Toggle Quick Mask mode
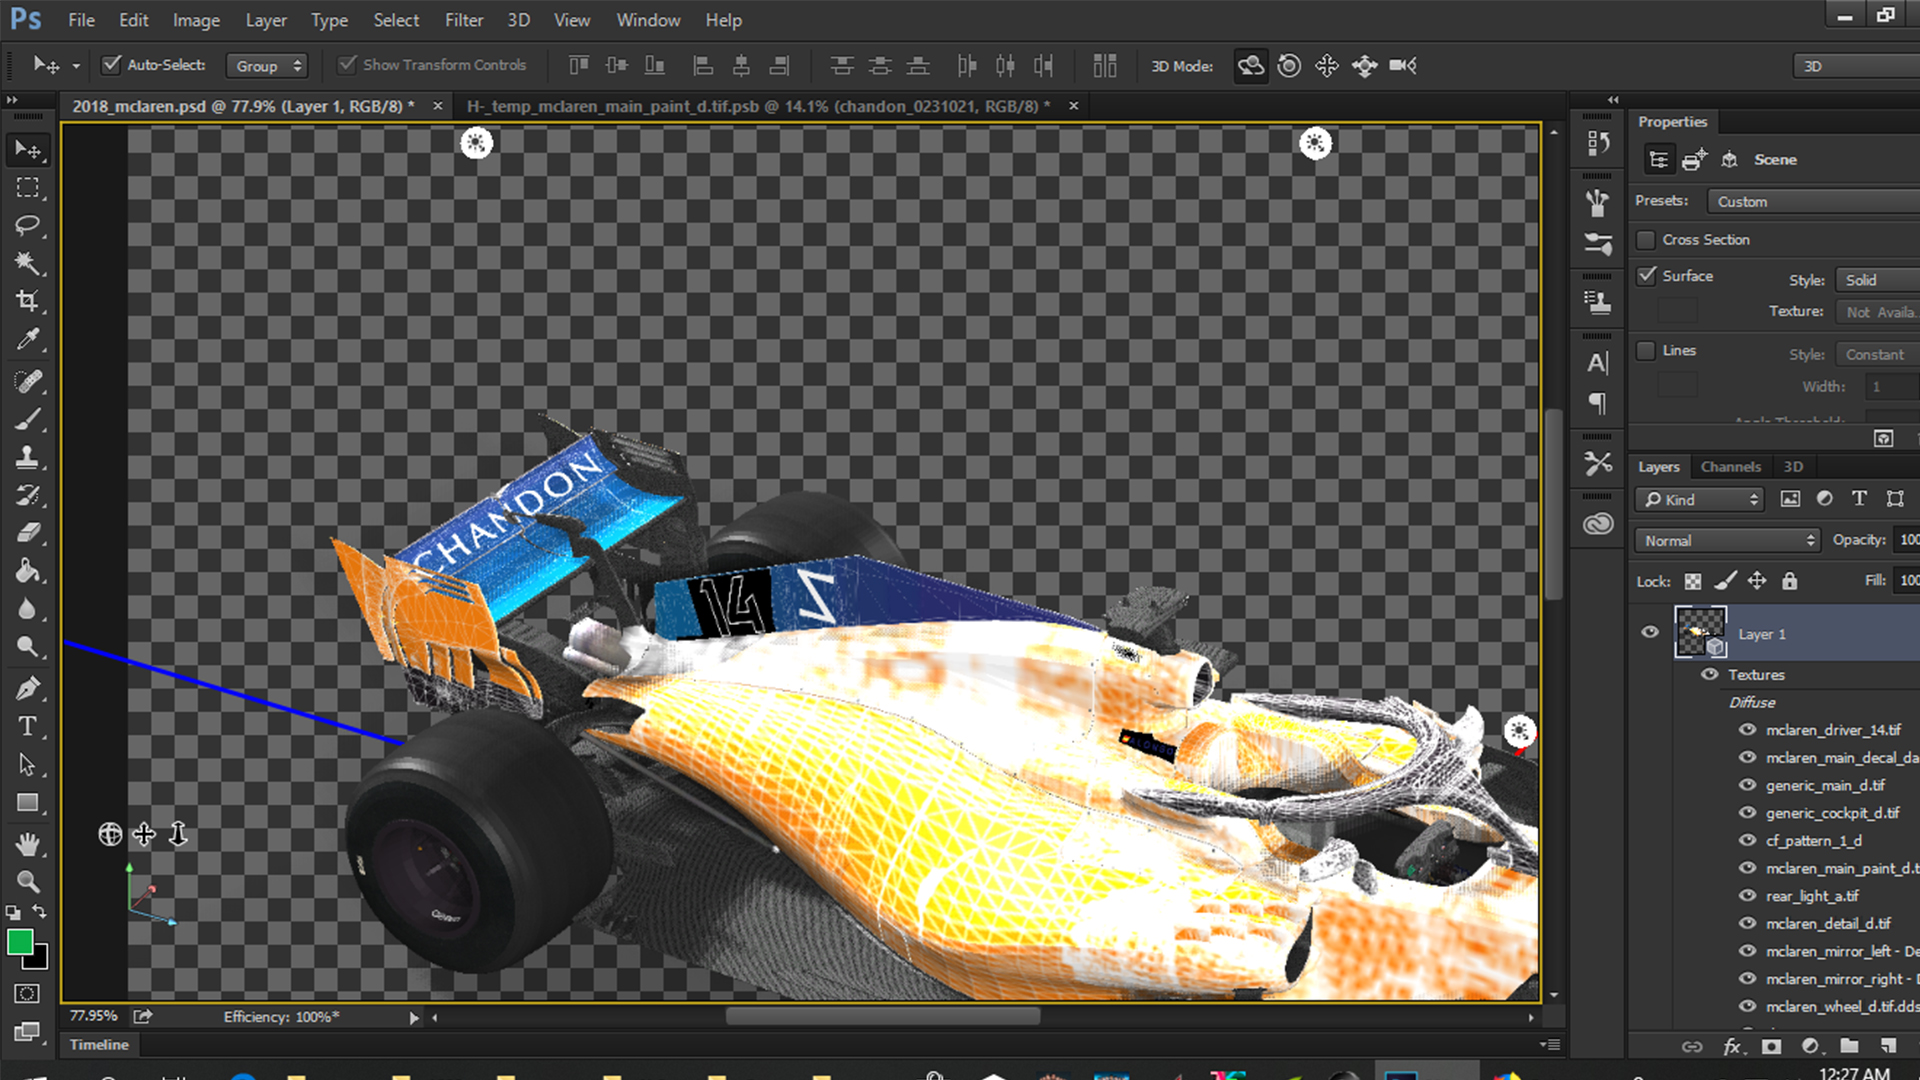This screenshot has height=1080, width=1920. tap(27, 993)
